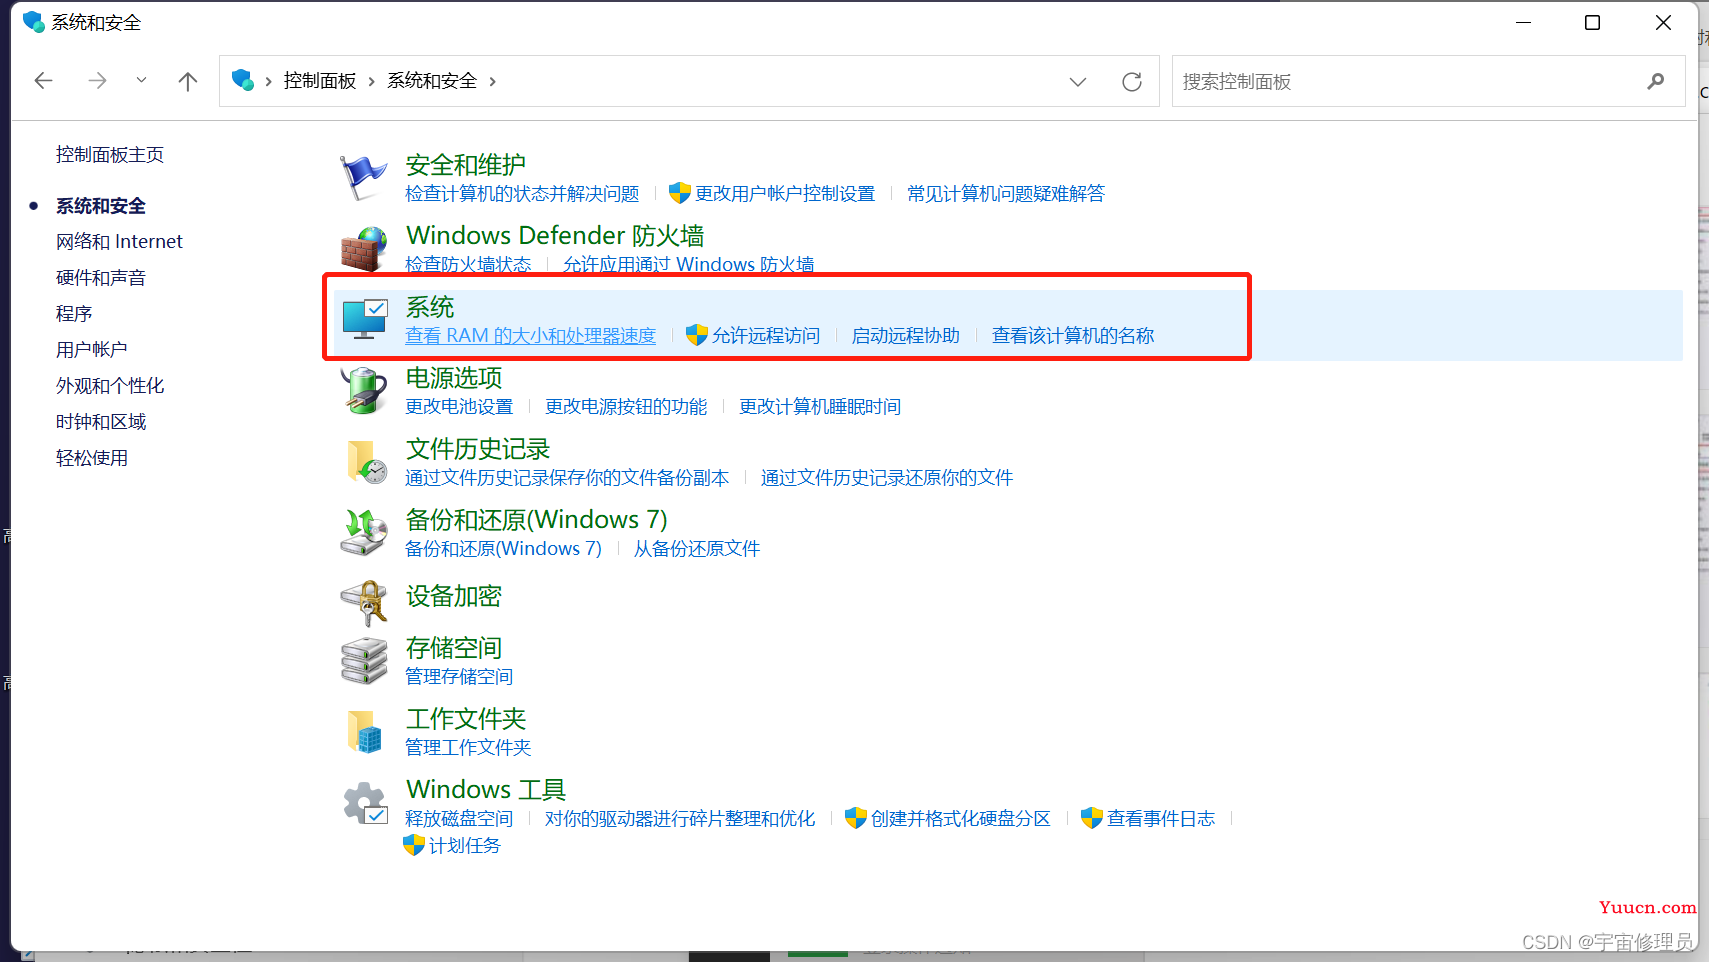
Task: Open 更改用户帐户控制设置 link
Action: pyautogui.click(x=785, y=193)
